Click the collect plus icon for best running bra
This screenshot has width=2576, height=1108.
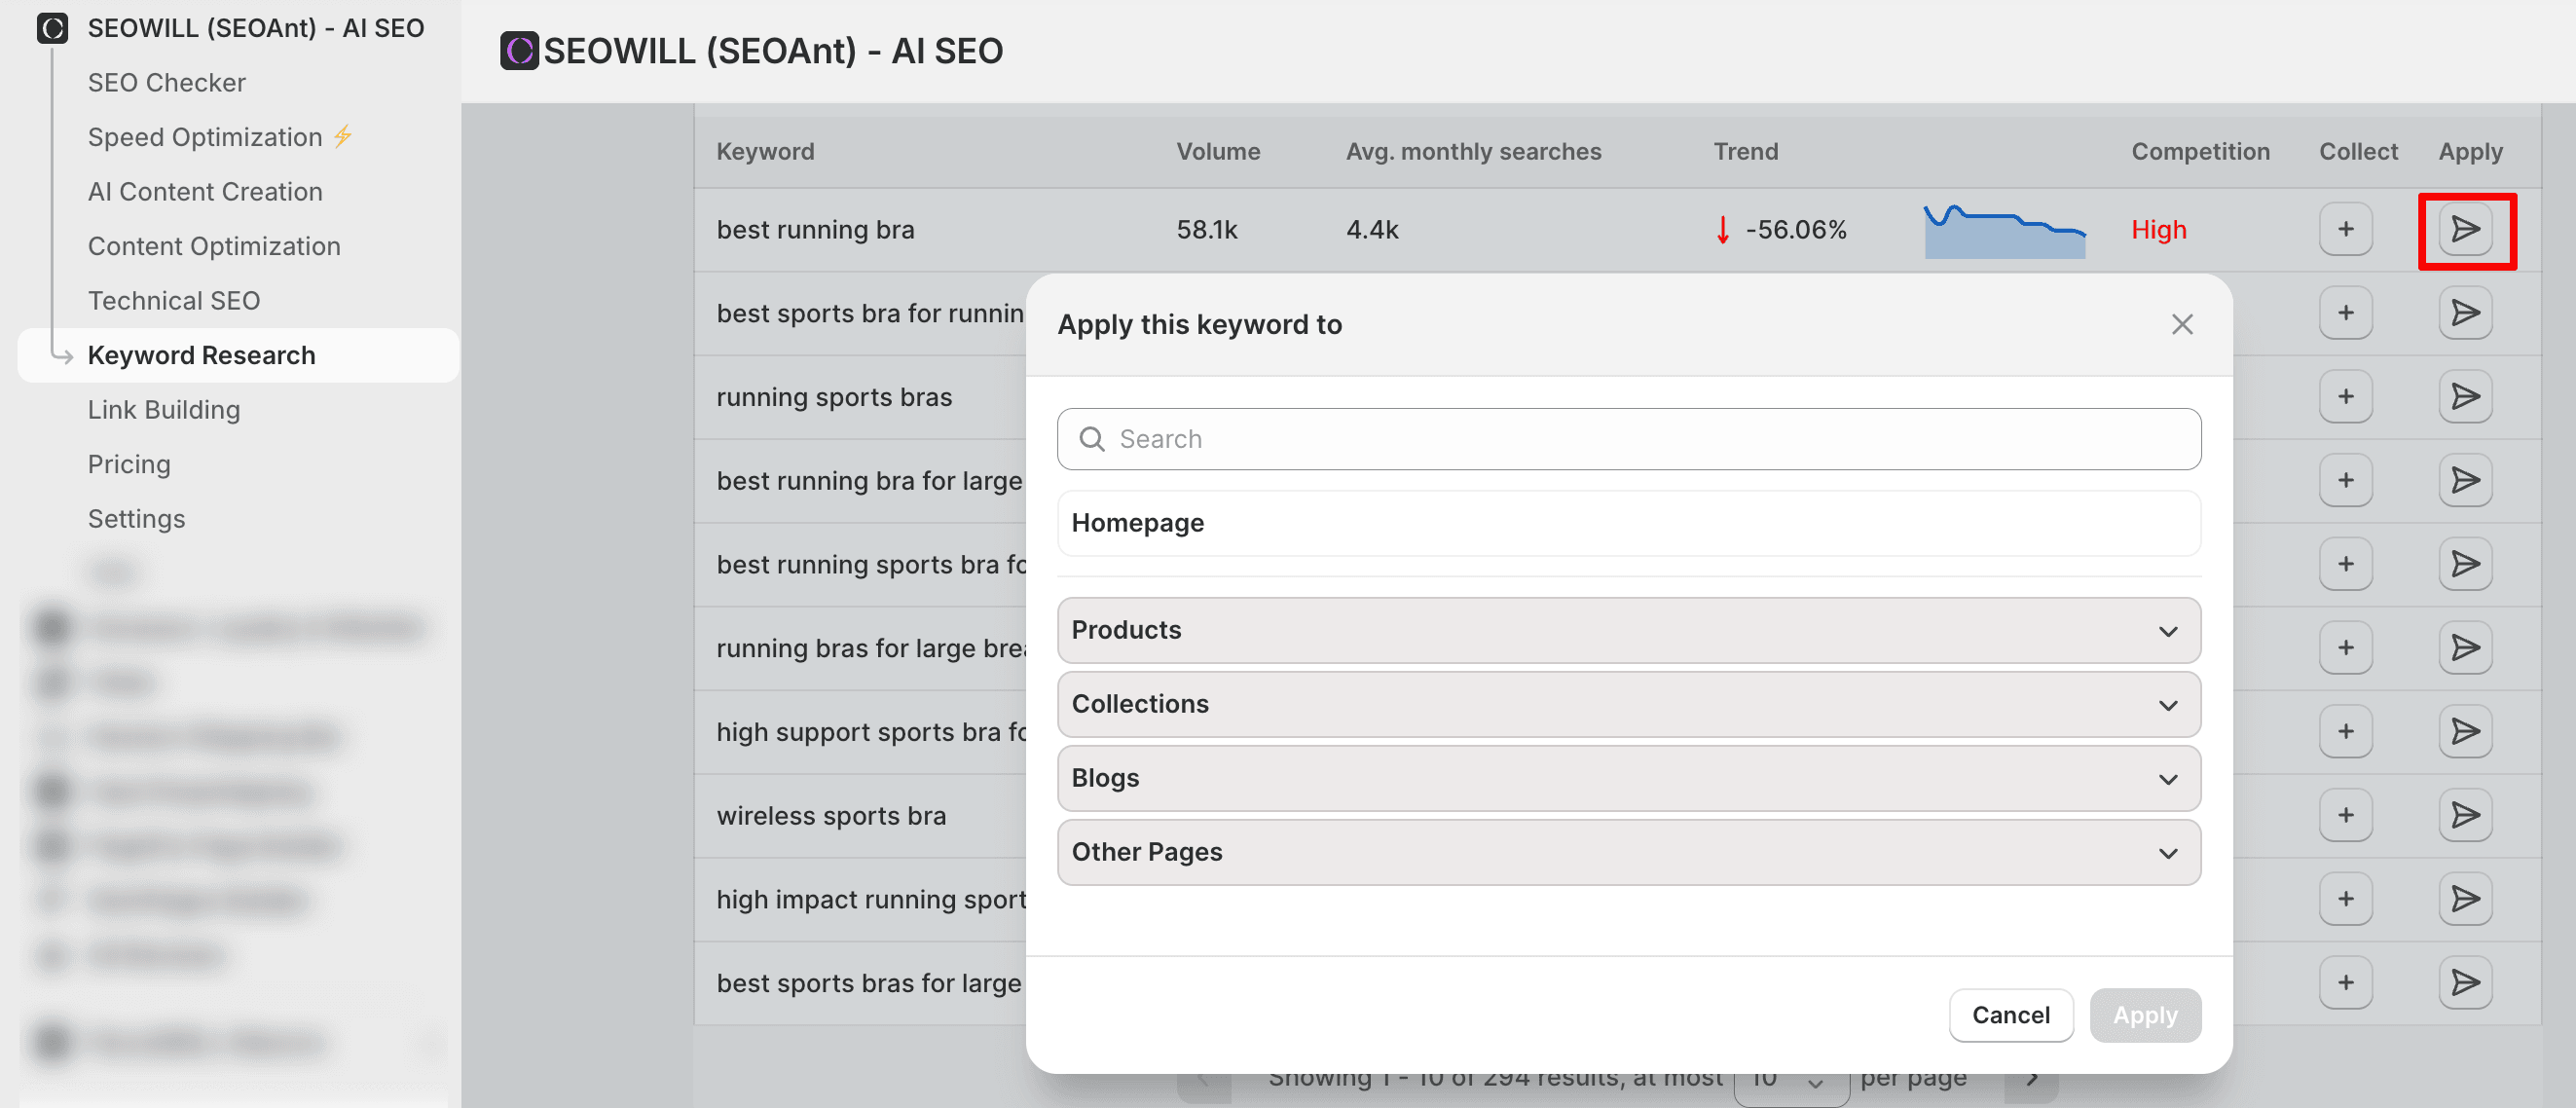2345,230
